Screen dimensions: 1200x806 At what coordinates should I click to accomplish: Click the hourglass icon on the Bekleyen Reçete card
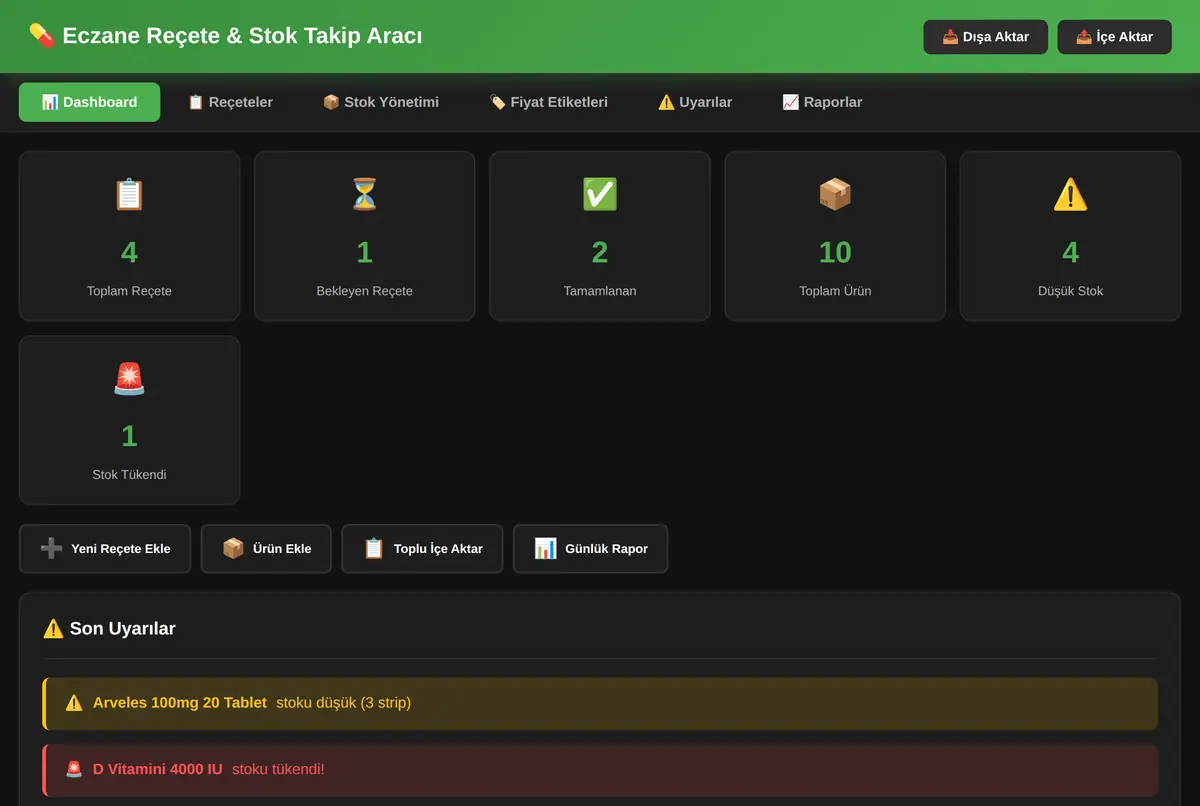point(364,194)
